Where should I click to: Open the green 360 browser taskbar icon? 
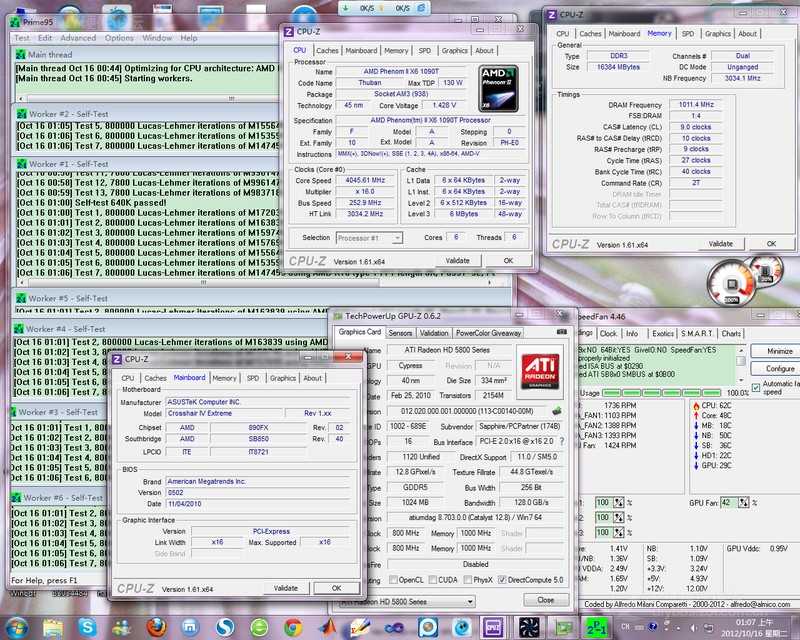click(x=259, y=627)
